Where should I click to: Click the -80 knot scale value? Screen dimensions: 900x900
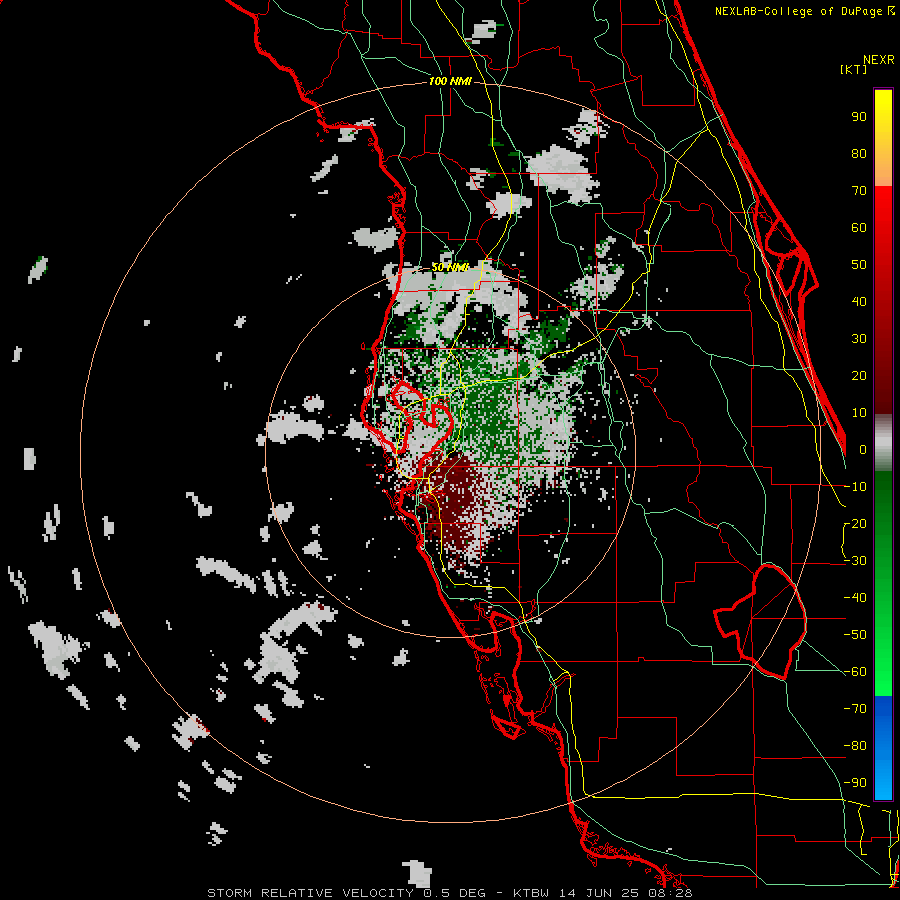point(855,746)
